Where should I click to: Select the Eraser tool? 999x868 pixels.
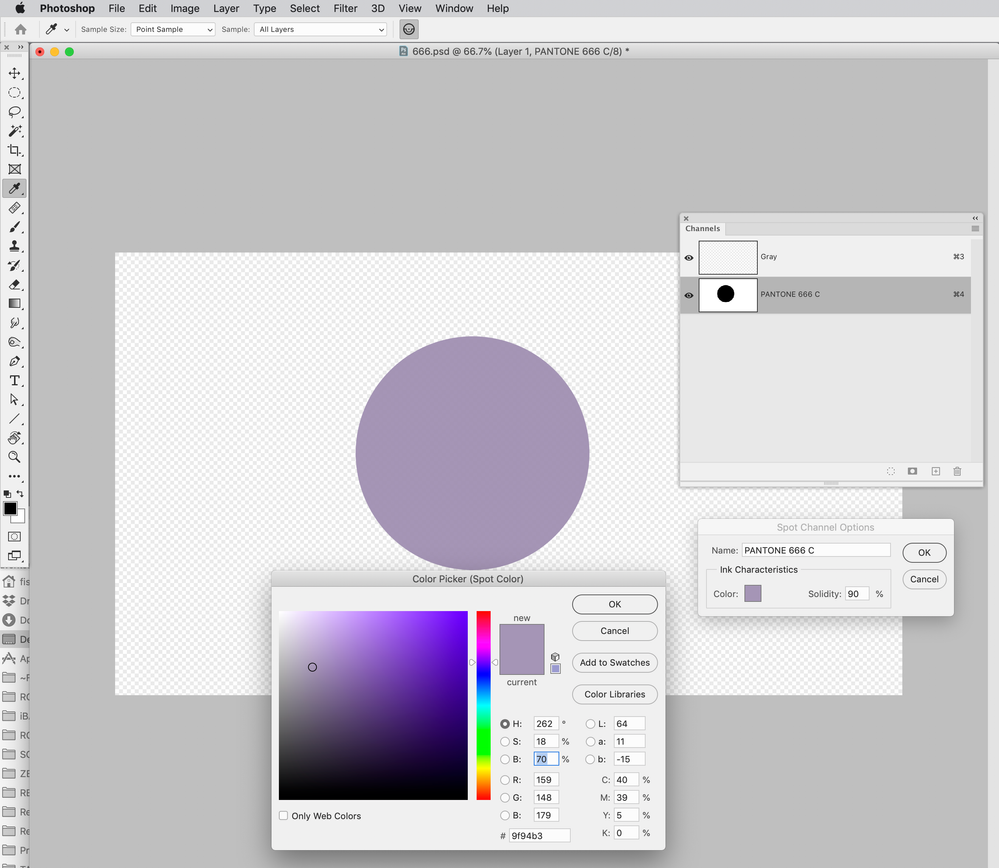click(x=14, y=284)
